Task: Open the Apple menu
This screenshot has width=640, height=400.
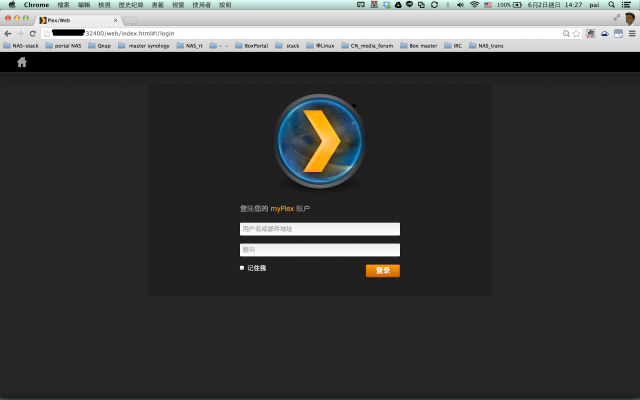Action: [12, 5]
